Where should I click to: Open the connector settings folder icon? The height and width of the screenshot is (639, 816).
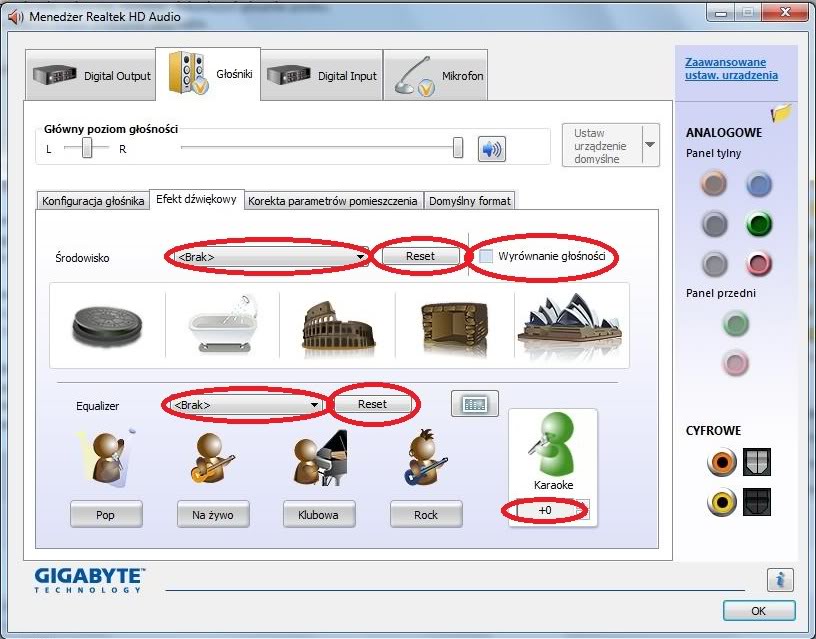coord(781,113)
